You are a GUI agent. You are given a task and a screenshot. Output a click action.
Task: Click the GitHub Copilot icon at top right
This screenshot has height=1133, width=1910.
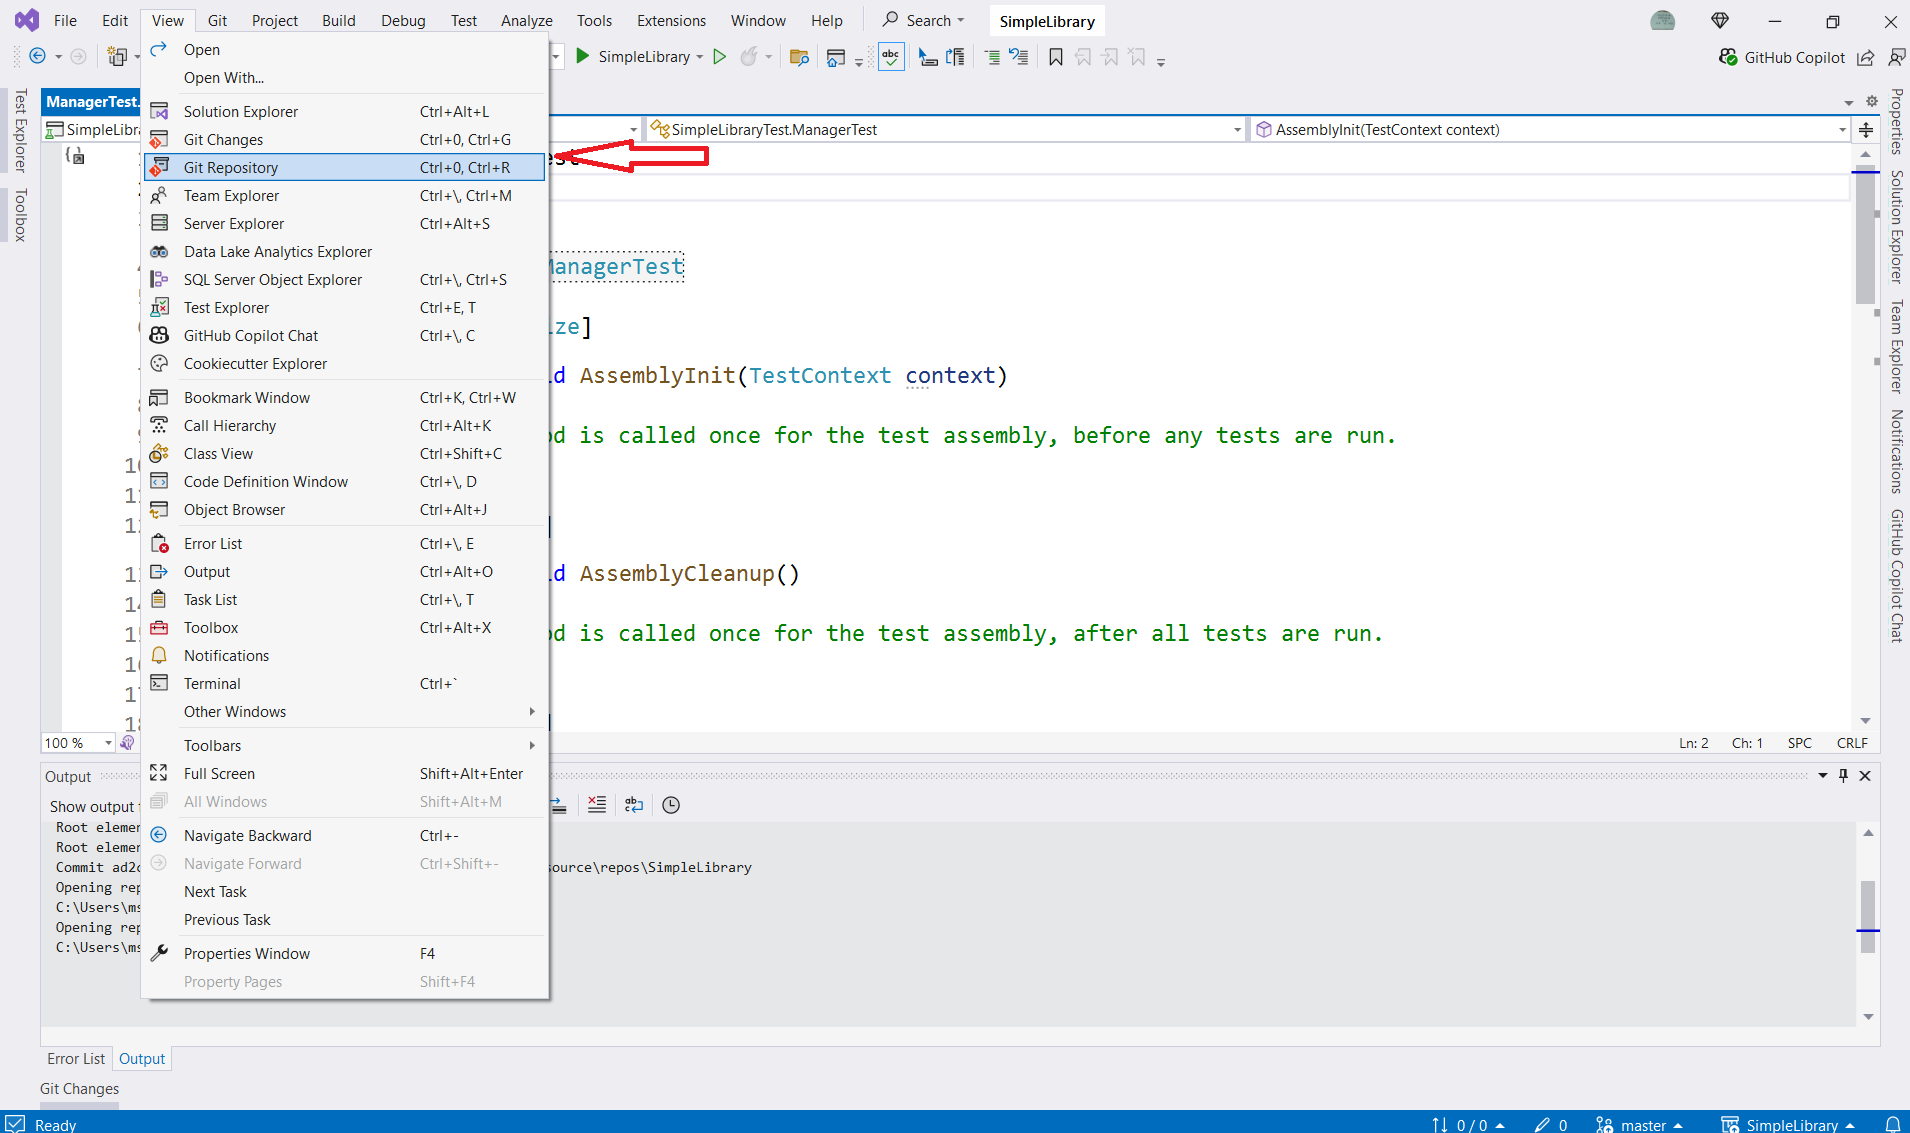(x=1728, y=57)
